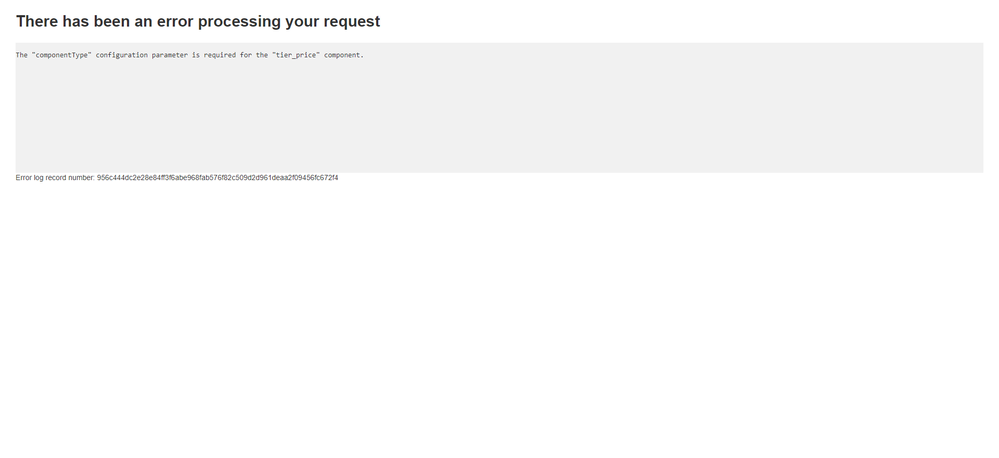Select the "tier_price" text in the message

point(296,55)
